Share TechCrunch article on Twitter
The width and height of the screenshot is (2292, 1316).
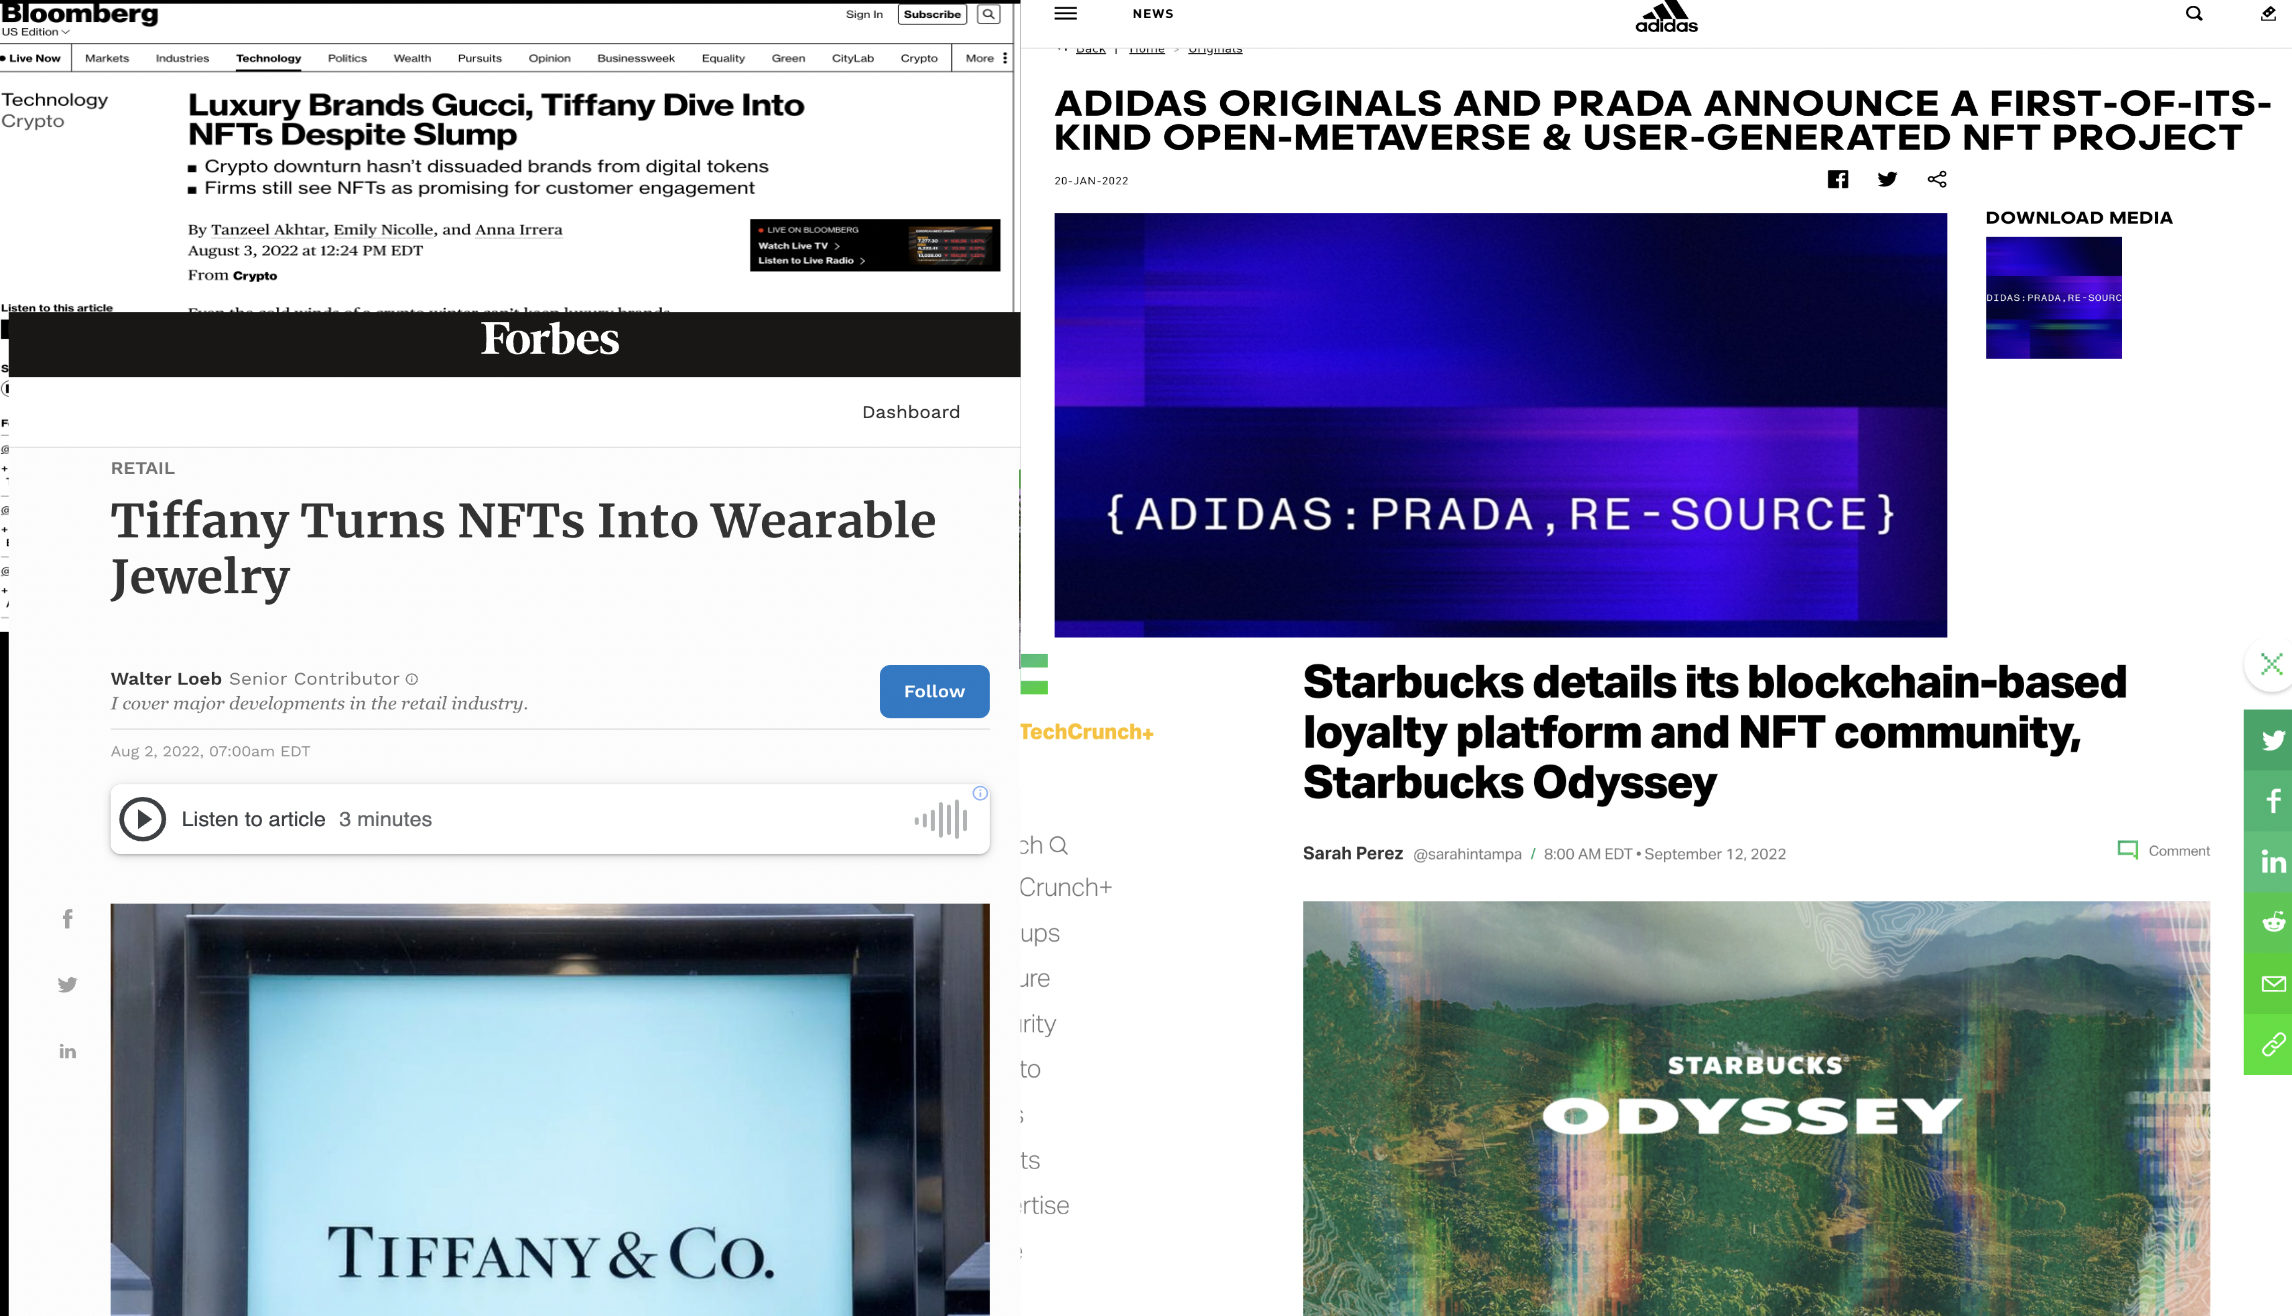(2272, 740)
